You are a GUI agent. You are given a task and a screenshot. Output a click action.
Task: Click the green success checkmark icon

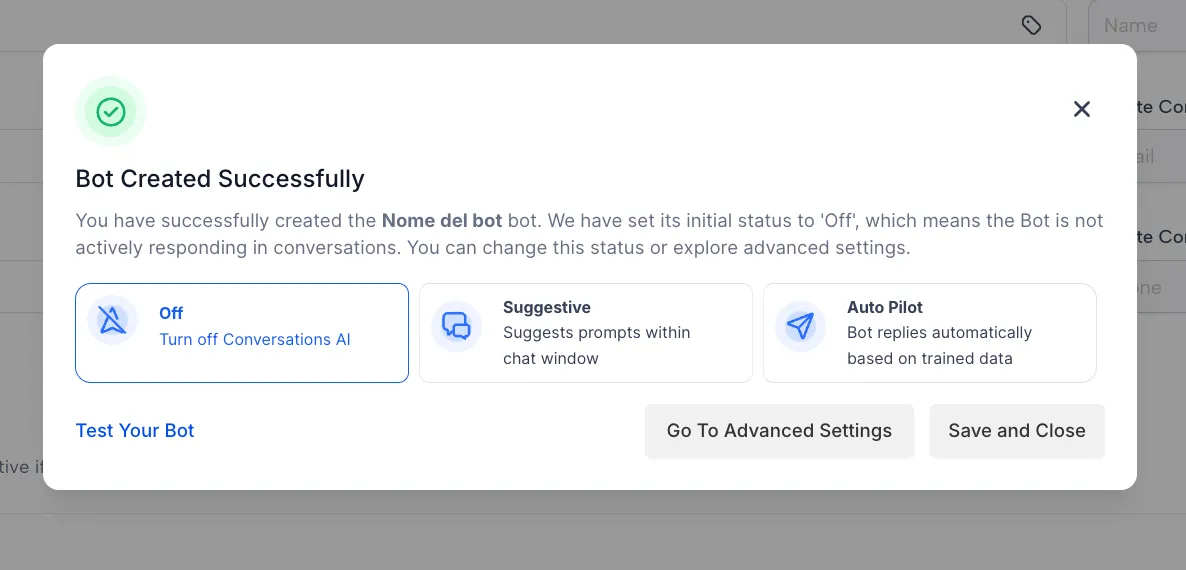tap(111, 112)
